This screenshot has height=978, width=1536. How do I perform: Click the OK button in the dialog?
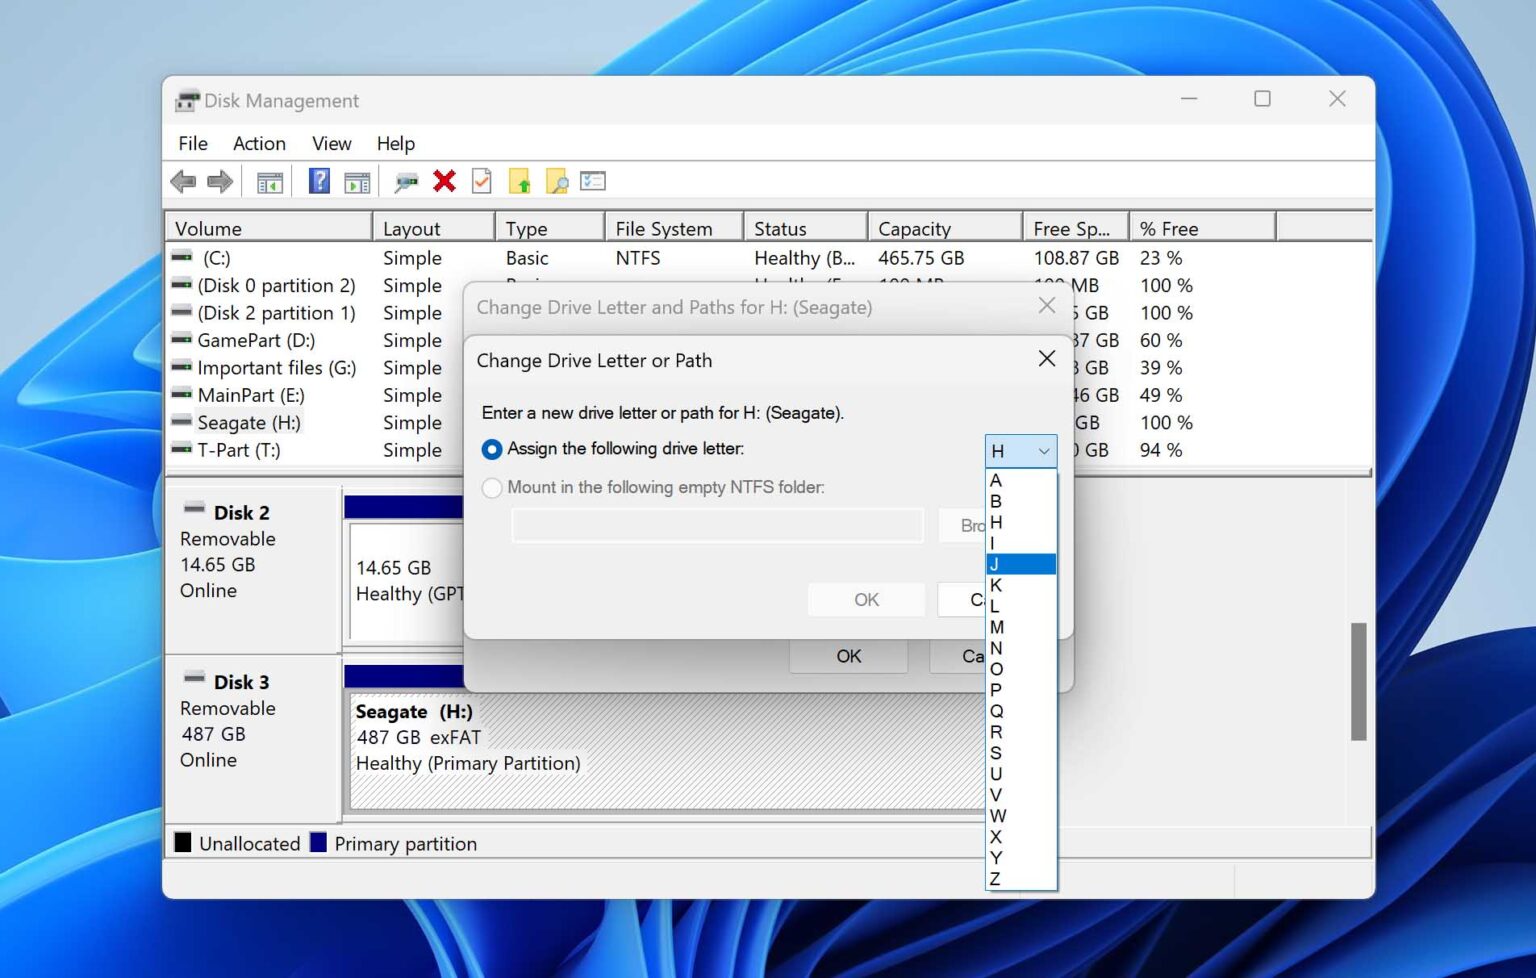pyautogui.click(x=866, y=599)
